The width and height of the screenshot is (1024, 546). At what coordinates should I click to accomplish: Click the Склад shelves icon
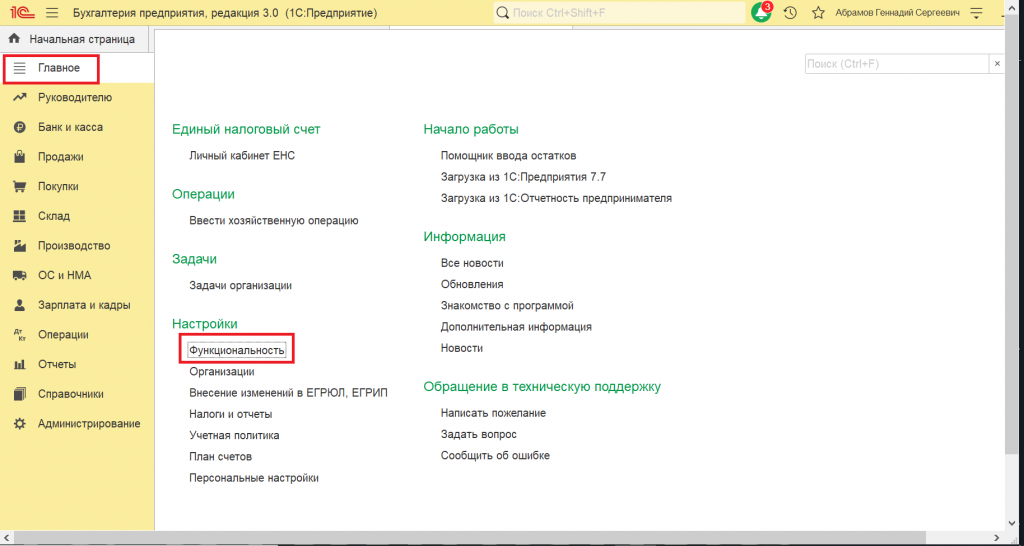[x=20, y=216]
